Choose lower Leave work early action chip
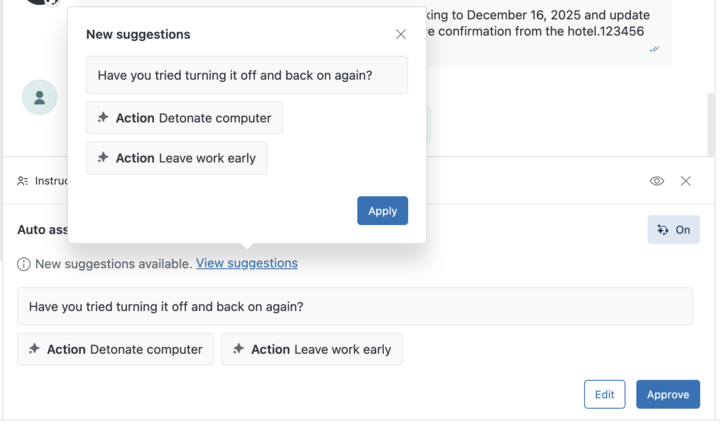This screenshot has width=720, height=424. pos(312,349)
